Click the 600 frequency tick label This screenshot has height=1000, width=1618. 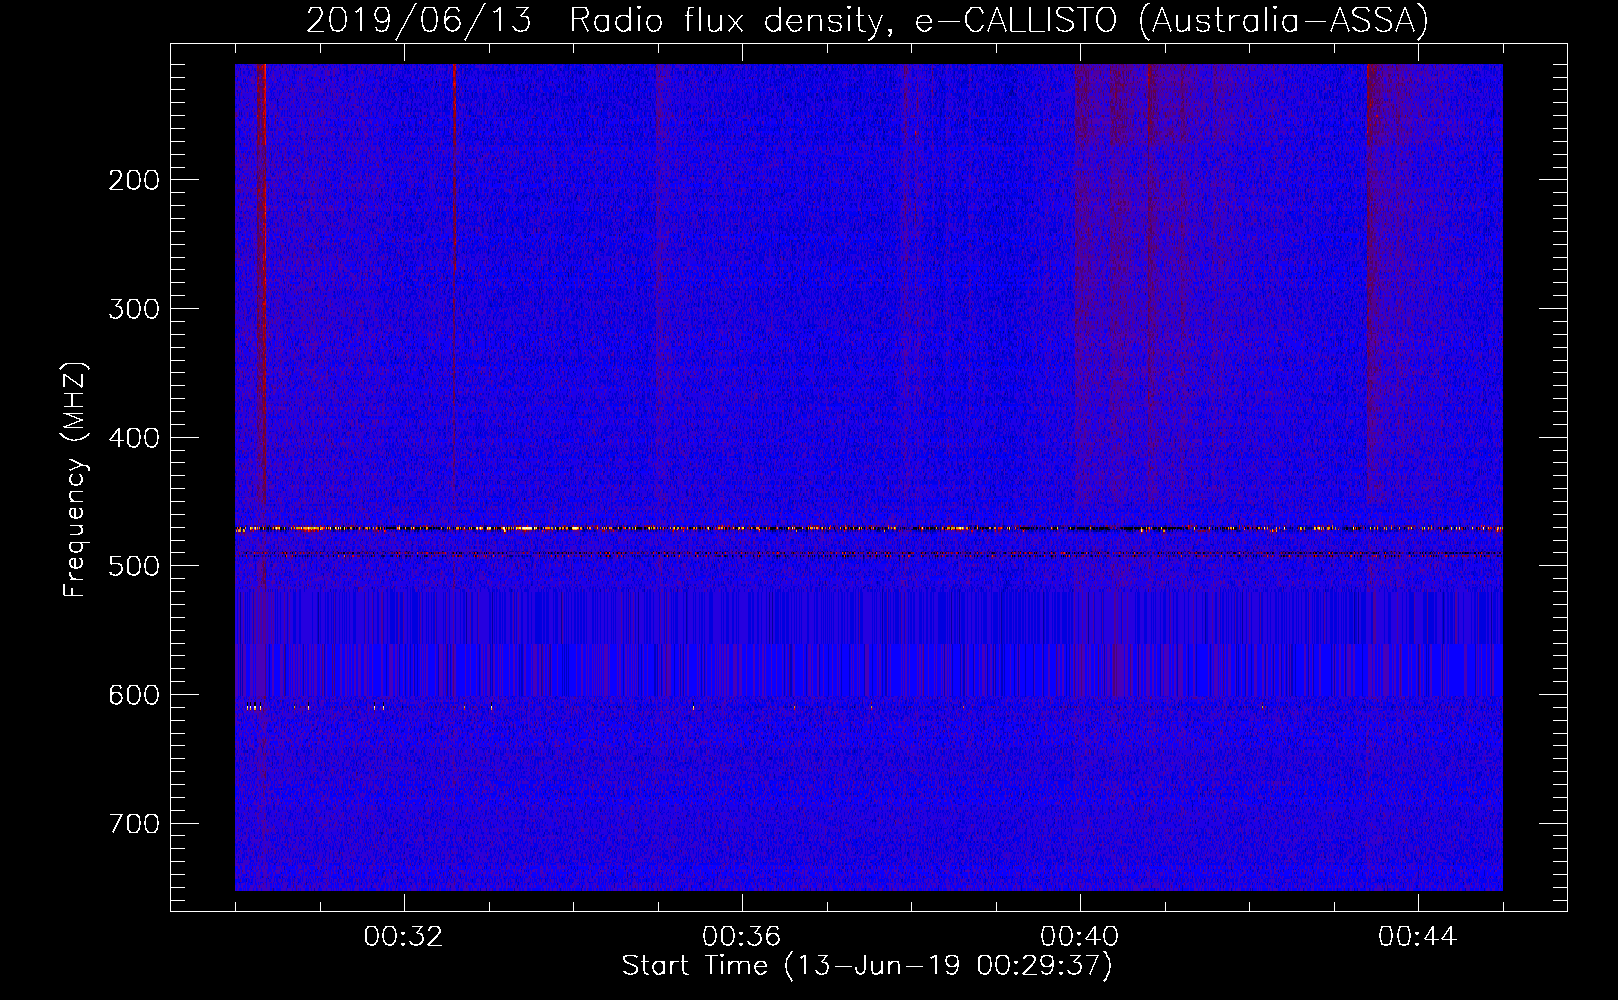[x=134, y=695]
